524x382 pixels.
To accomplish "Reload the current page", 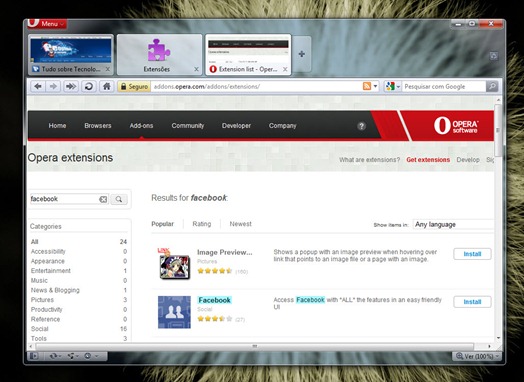I will pyautogui.click(x=89, y=87).
